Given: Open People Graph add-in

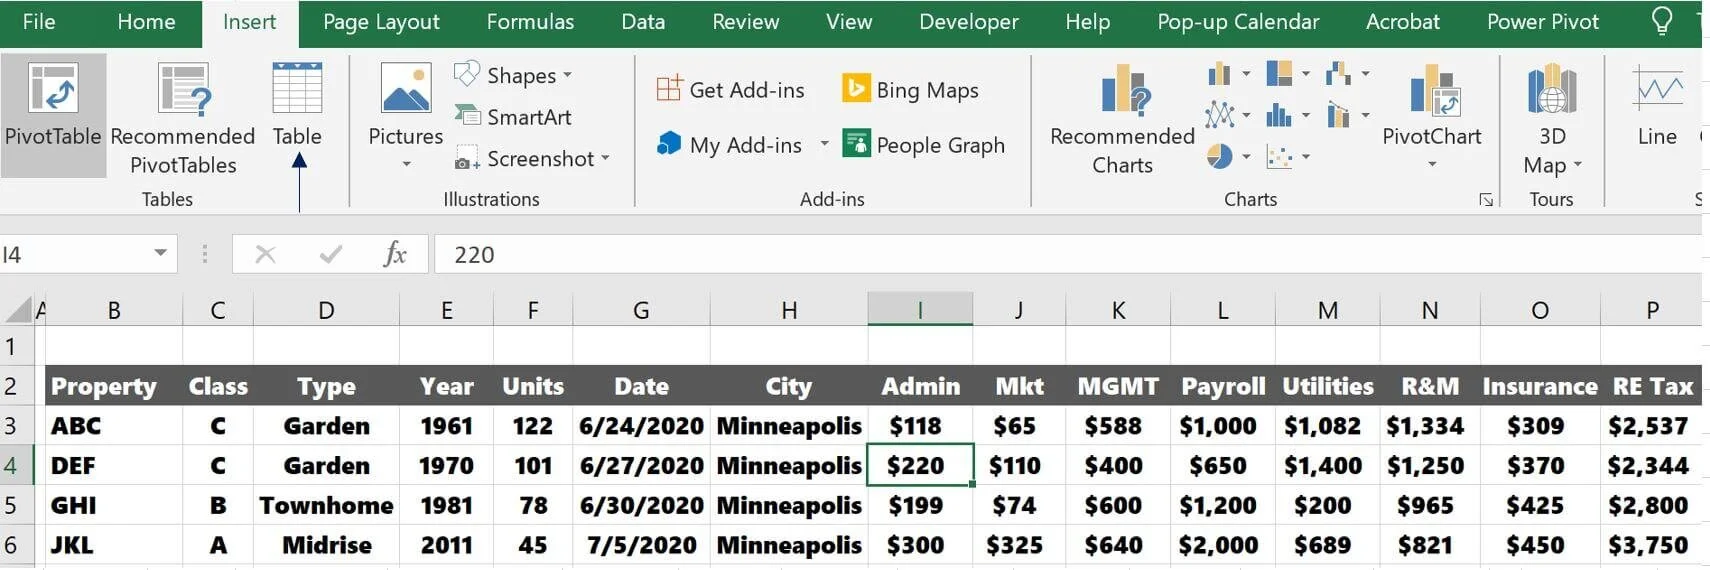Looking at the screenshot, I should click(x=923, y=145).
